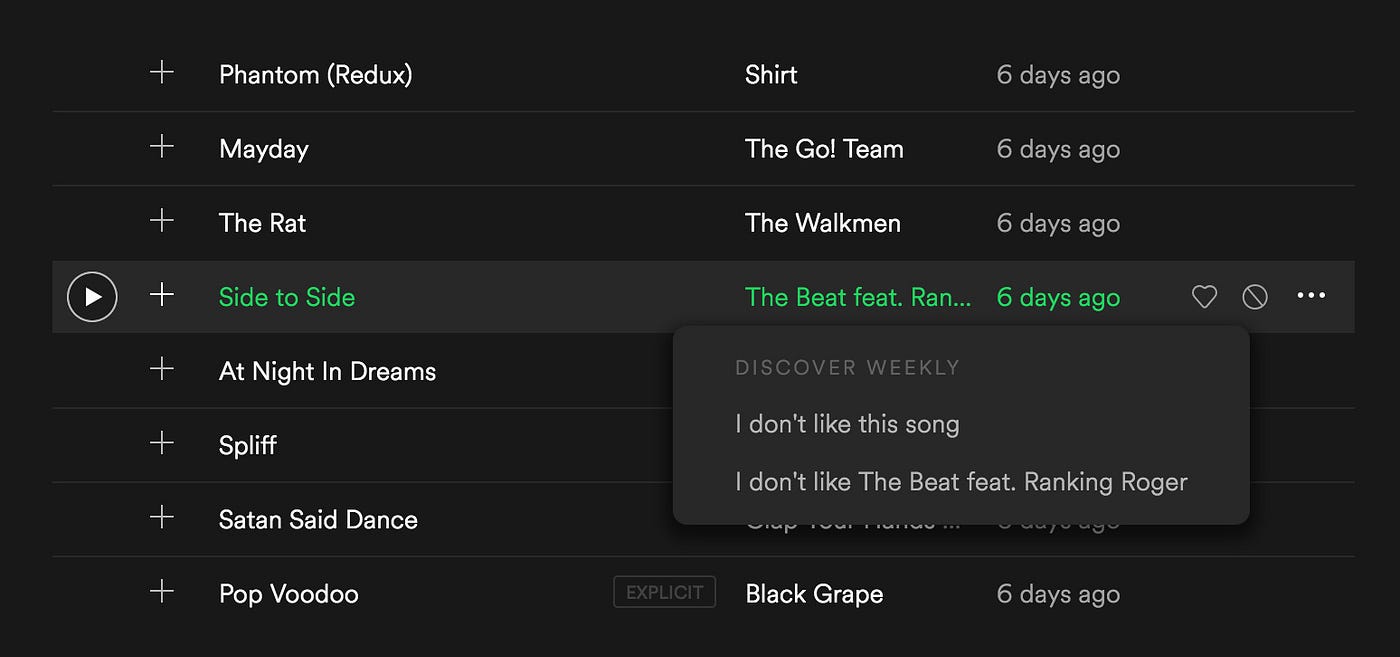Choose "I don't like The Beat feat. Ranking Roger"

[x=961, y=482]
